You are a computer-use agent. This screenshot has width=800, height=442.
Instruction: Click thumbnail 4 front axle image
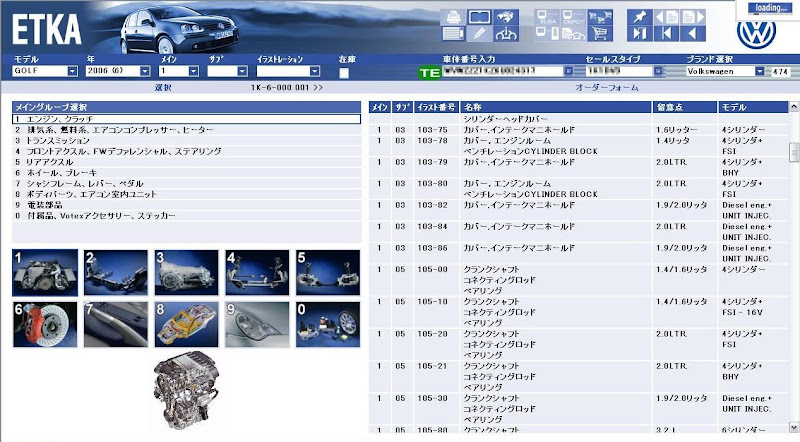pyautogui.click(x=257, y=273)
